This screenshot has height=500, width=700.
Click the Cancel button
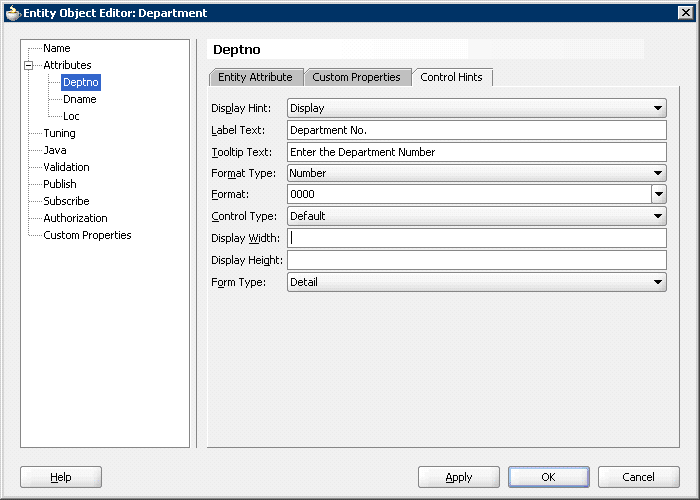638,477
